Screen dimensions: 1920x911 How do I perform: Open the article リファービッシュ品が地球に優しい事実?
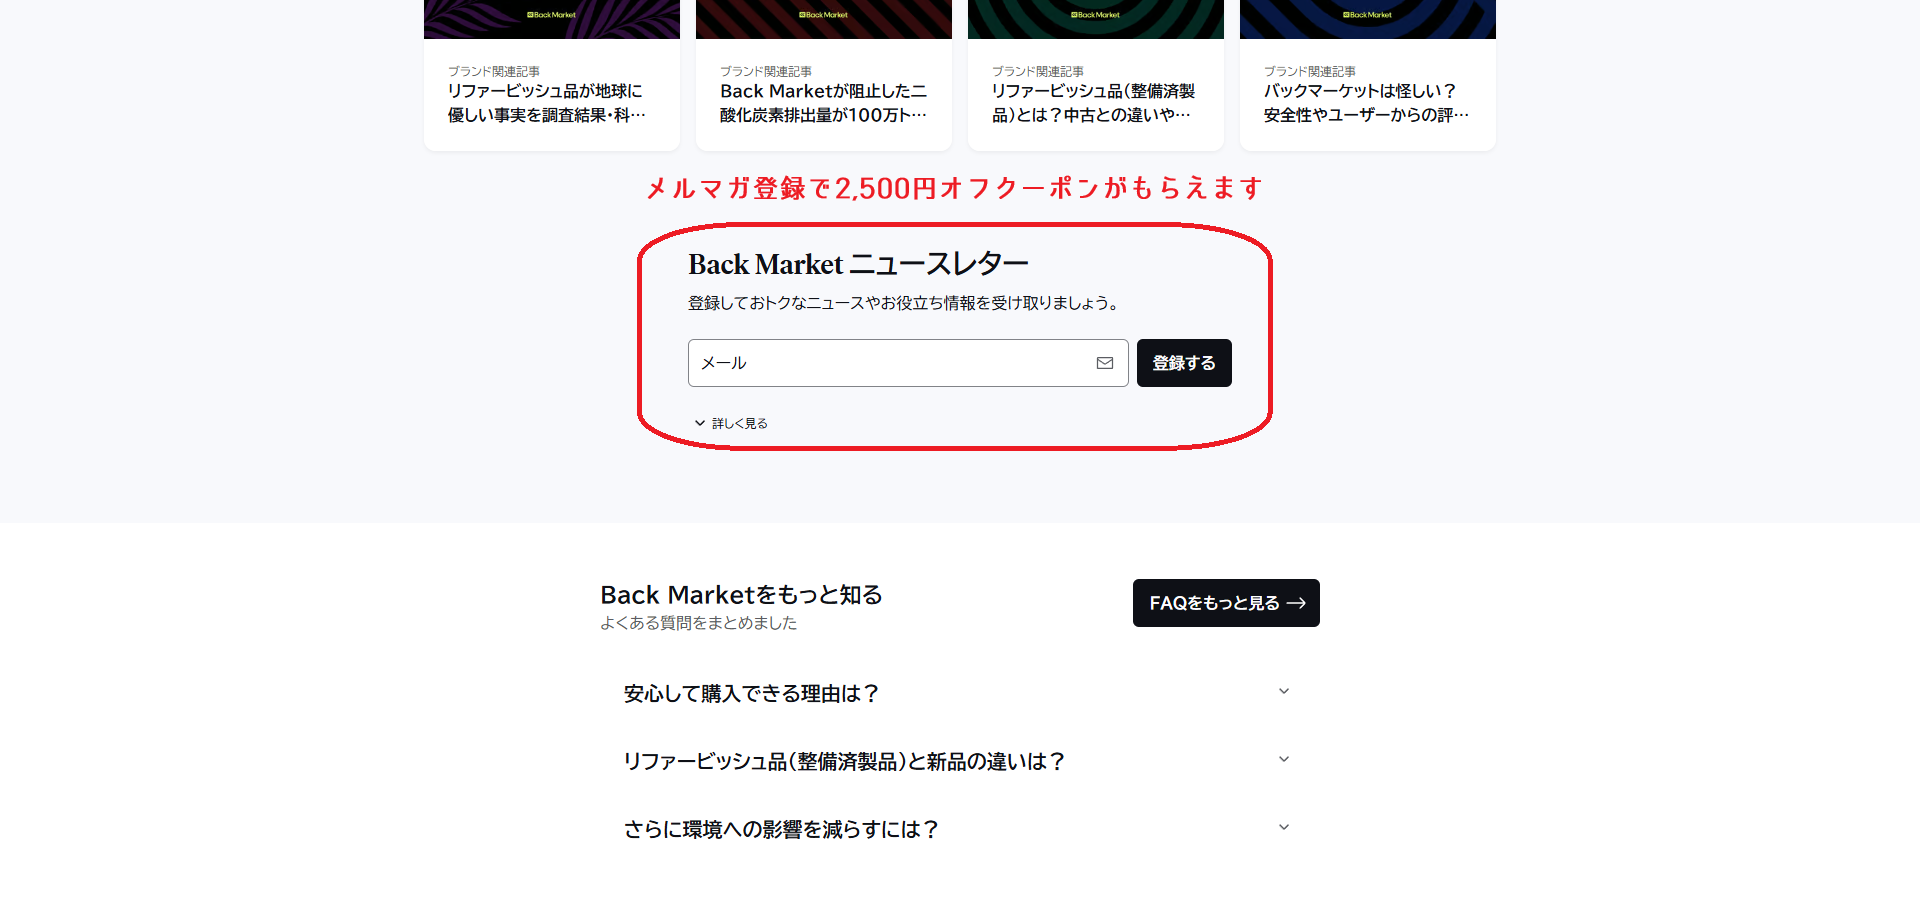pyautogui.click(x=552, y=94)
